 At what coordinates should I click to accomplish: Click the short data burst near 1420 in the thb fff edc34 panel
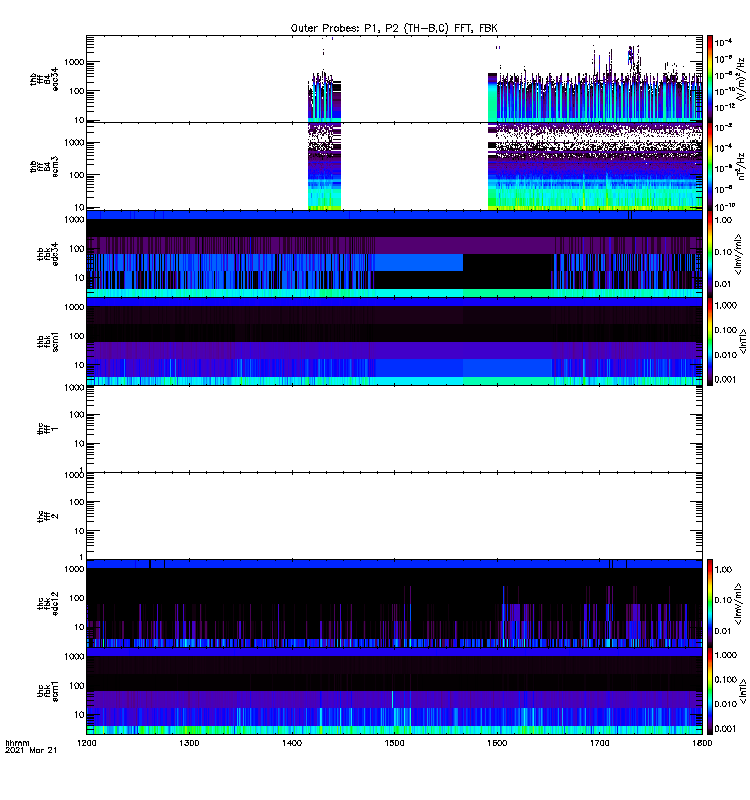pyautogui.click(x=324, y=99)
